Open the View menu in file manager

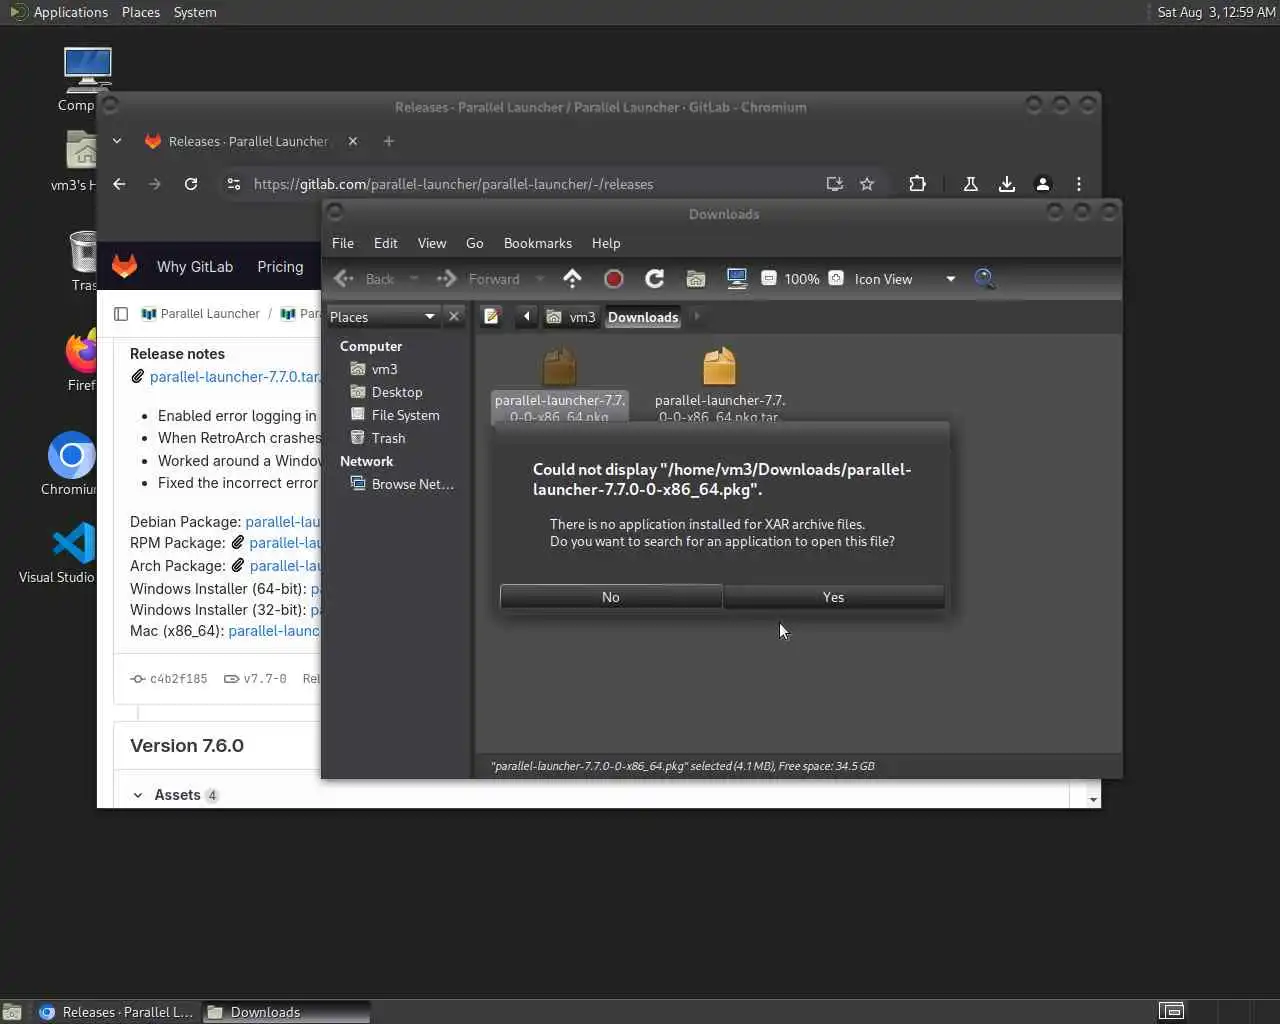click(x=432, y=243)
